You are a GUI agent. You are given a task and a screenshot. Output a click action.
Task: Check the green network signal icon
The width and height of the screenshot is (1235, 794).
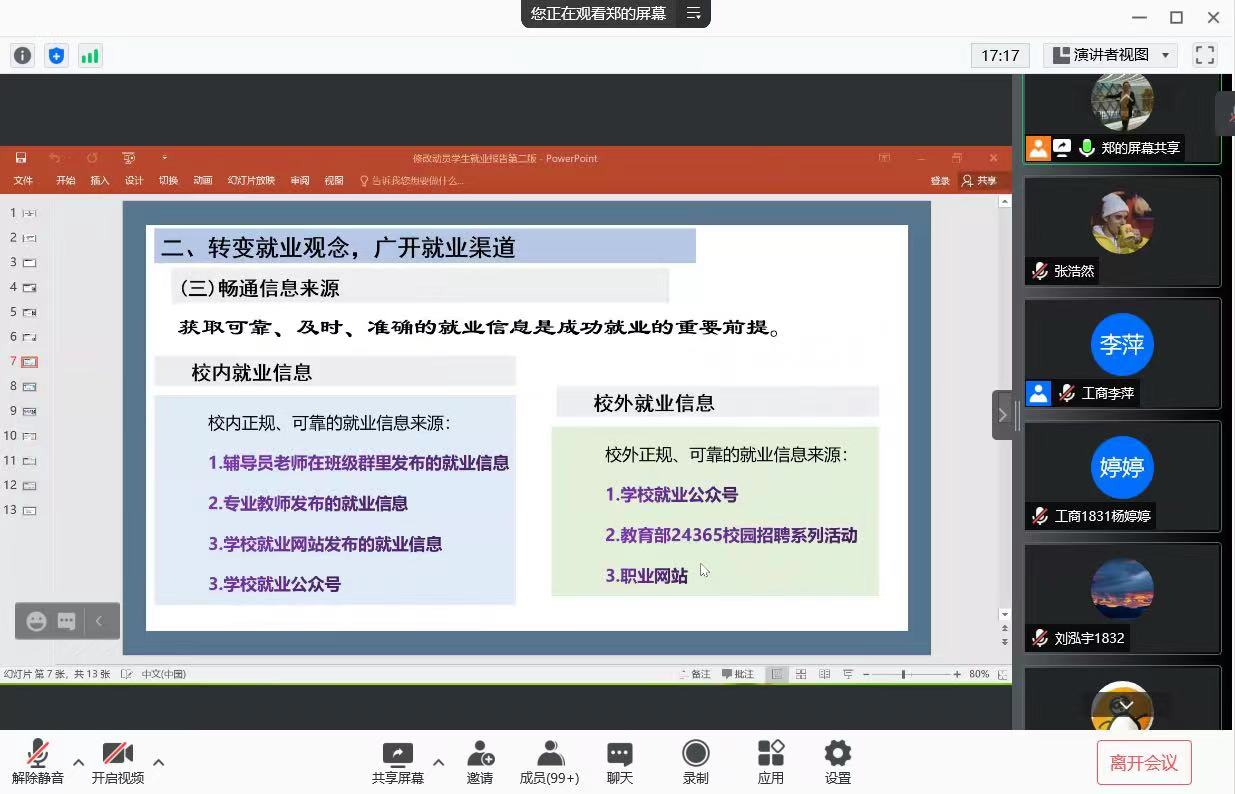pyautogui.click(x=90, y=56)
